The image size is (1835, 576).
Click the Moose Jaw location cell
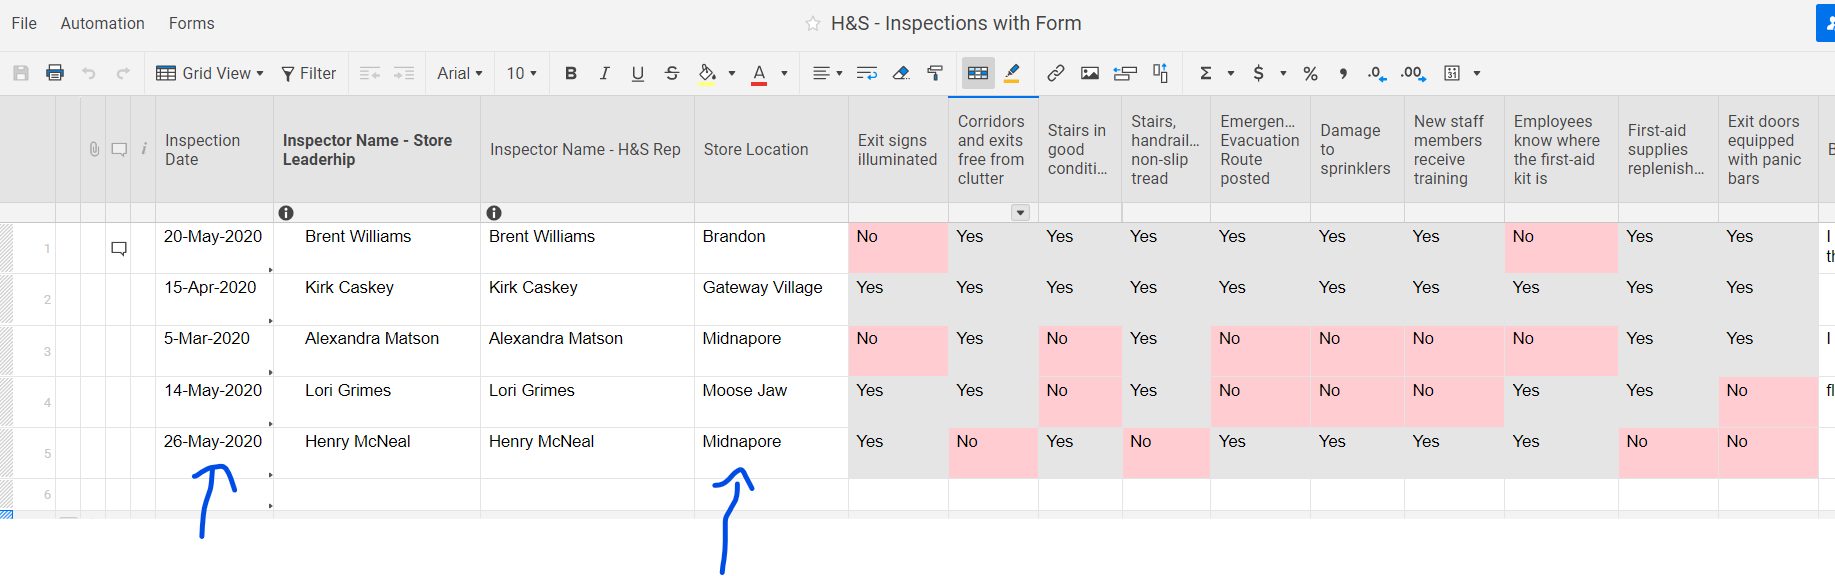point(771,402)
